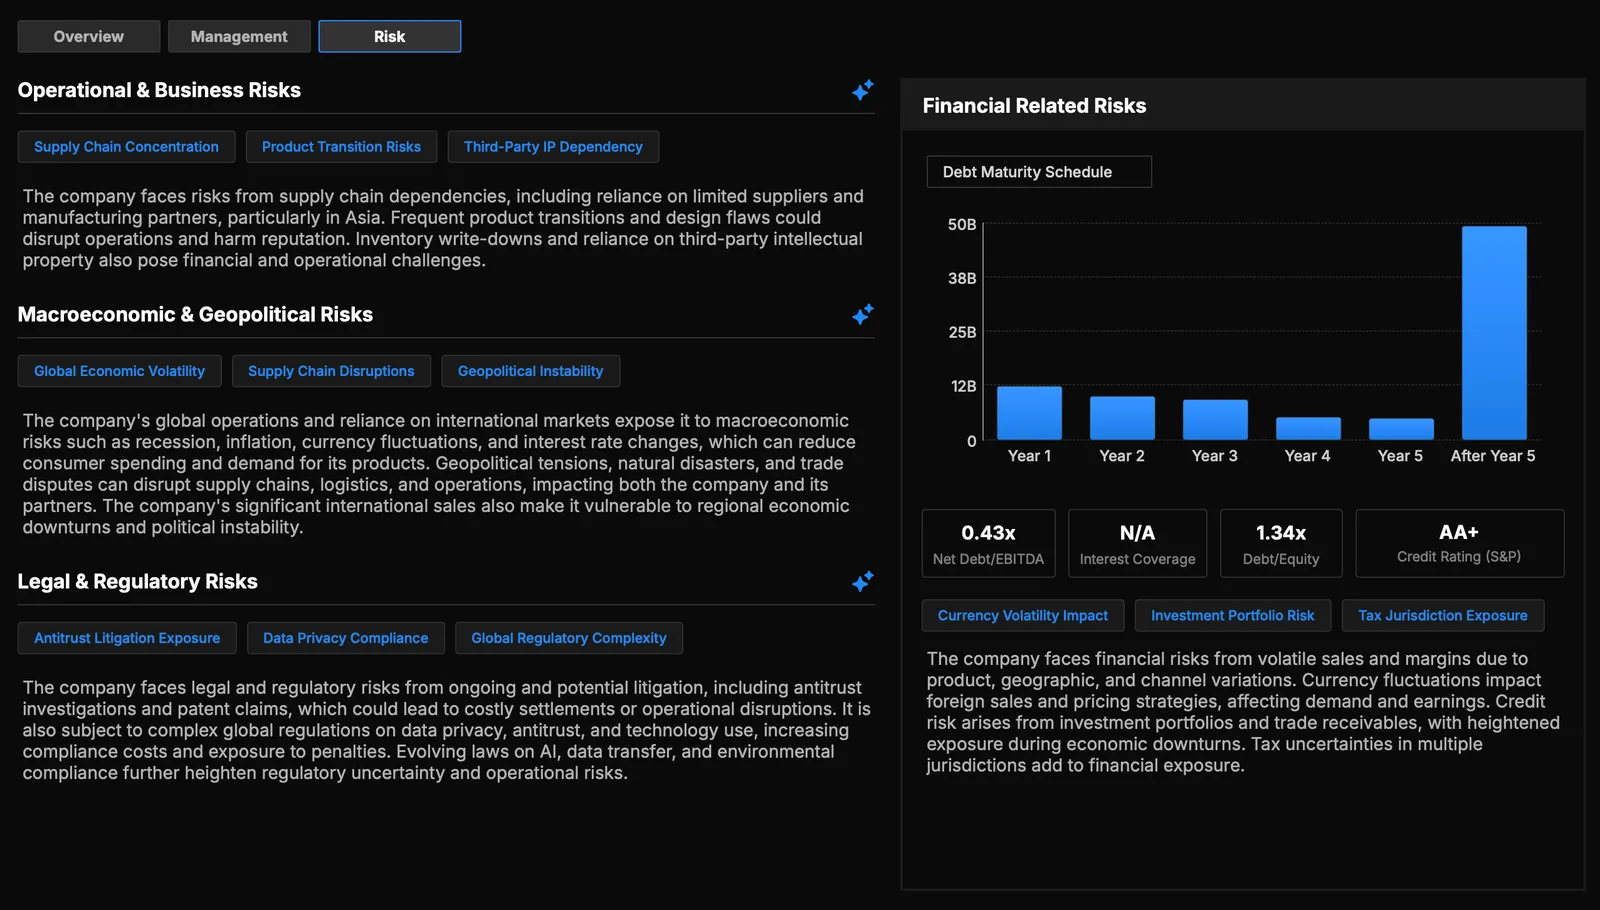Open the Debt Maturity Schedule selector

pyautogui.click(x=1039, y=172)
